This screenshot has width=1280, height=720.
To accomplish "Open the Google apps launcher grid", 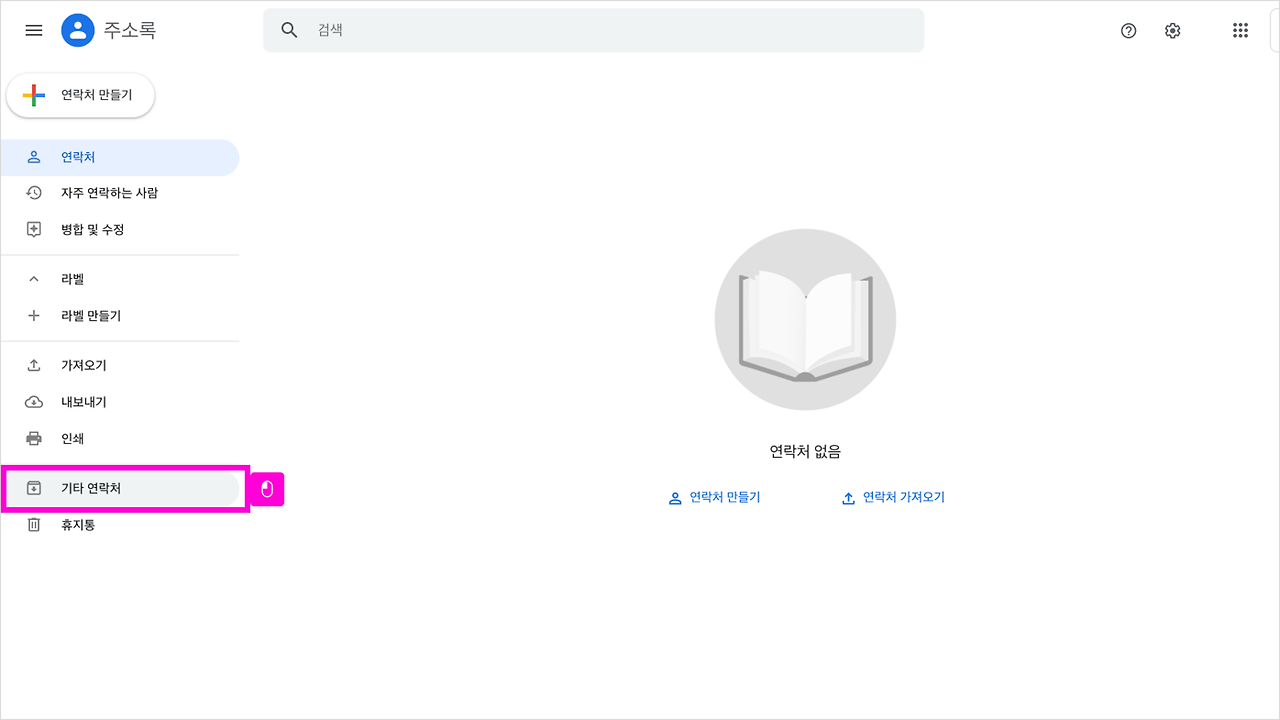I will [1240, 30].
